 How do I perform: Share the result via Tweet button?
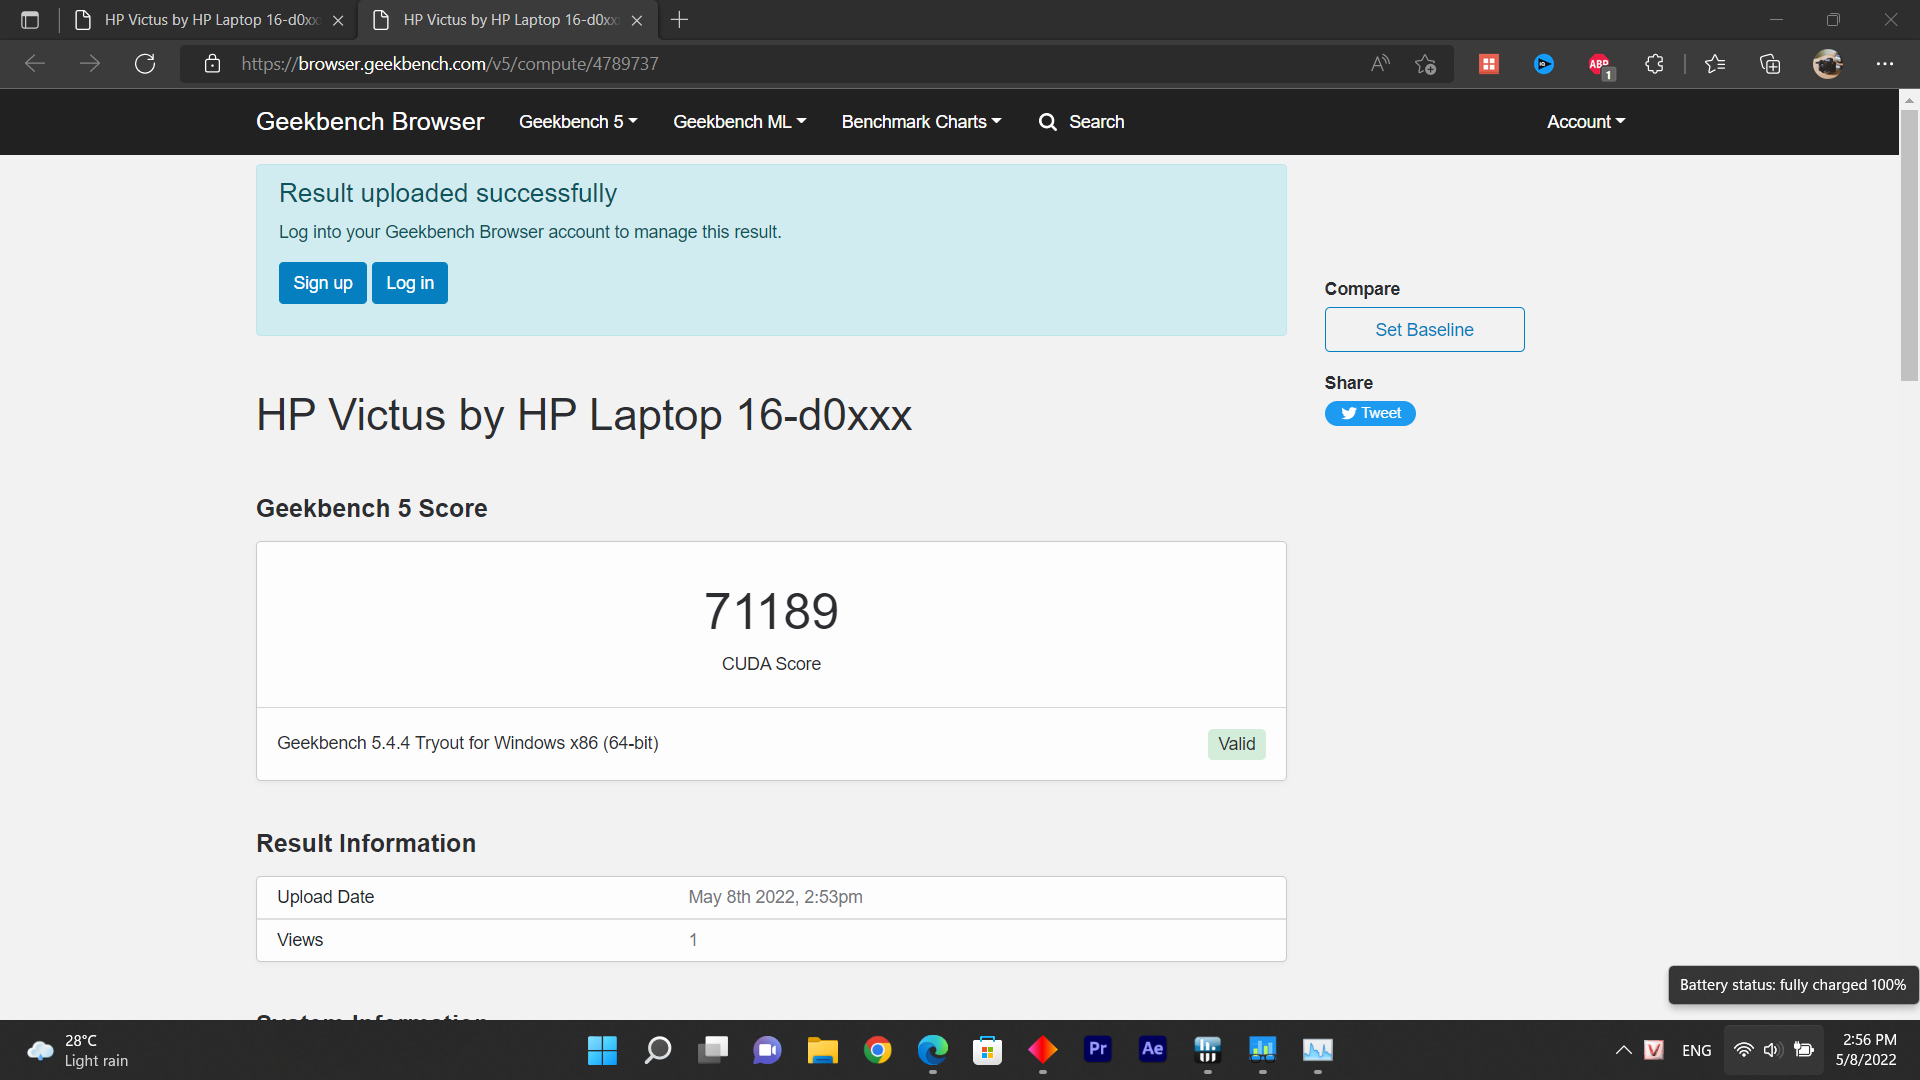[x=1370, y=413]
